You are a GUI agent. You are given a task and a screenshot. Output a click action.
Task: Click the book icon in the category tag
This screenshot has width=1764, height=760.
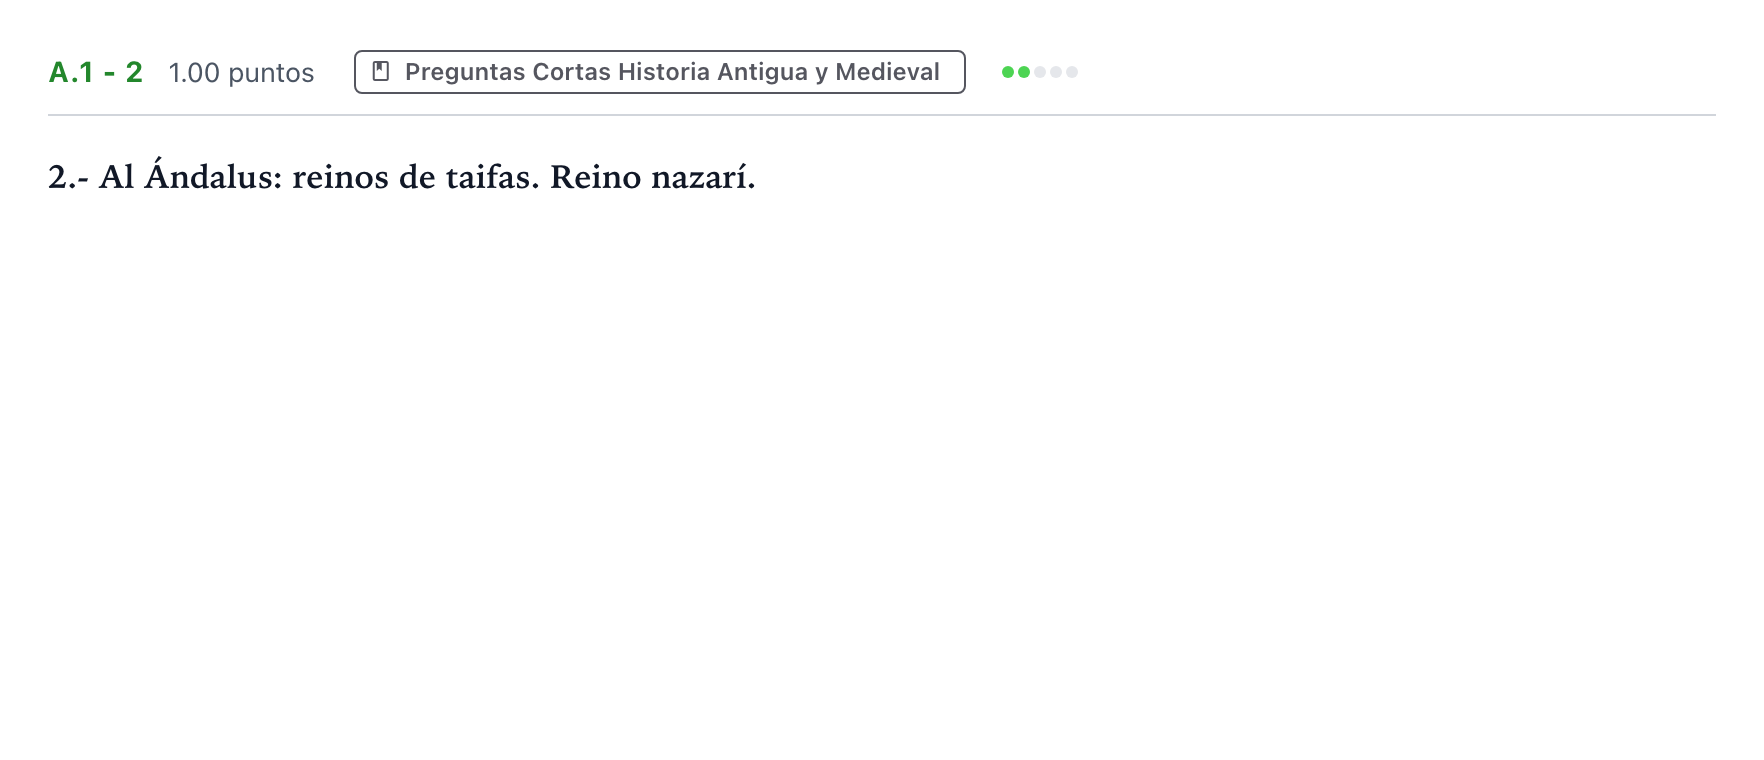[380, 71]
